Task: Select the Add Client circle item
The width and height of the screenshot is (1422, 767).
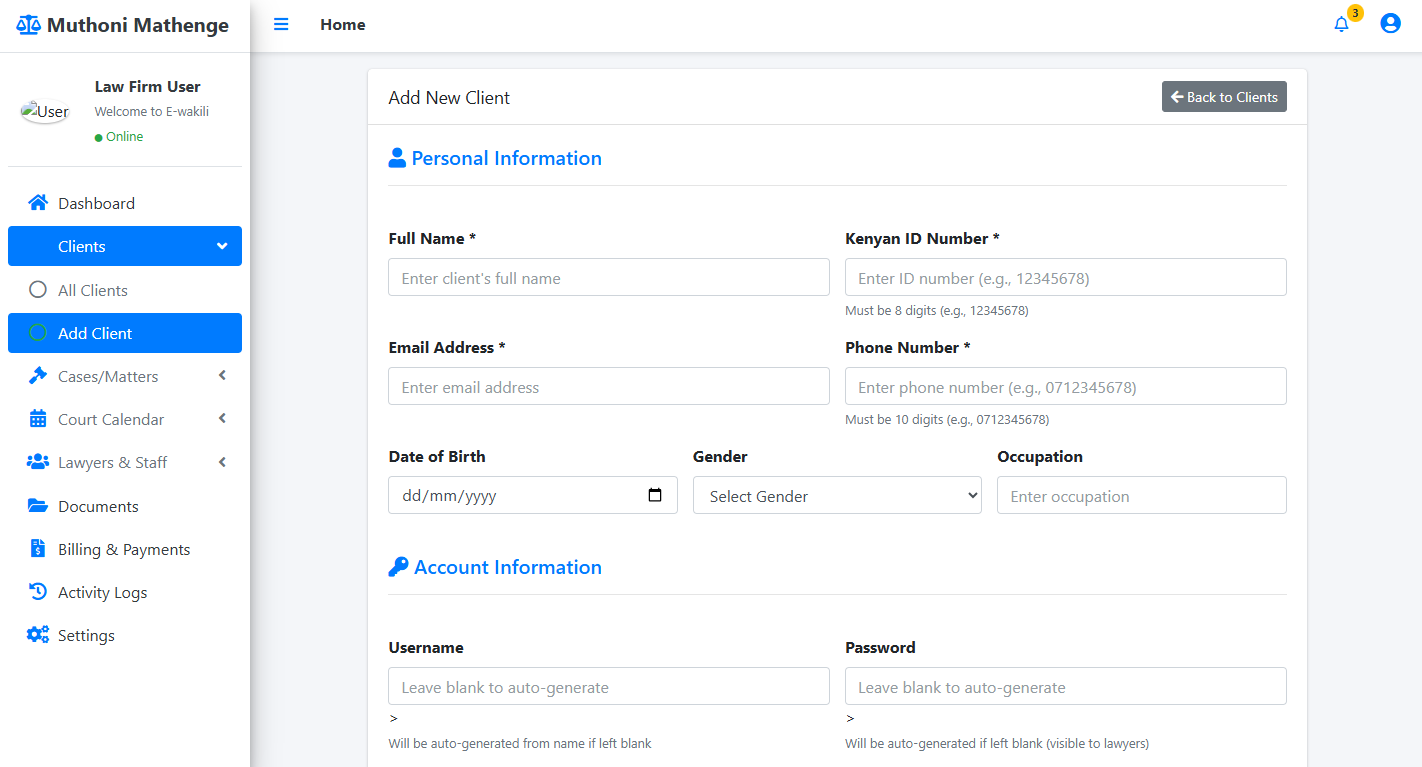Action: click(38, 333)
